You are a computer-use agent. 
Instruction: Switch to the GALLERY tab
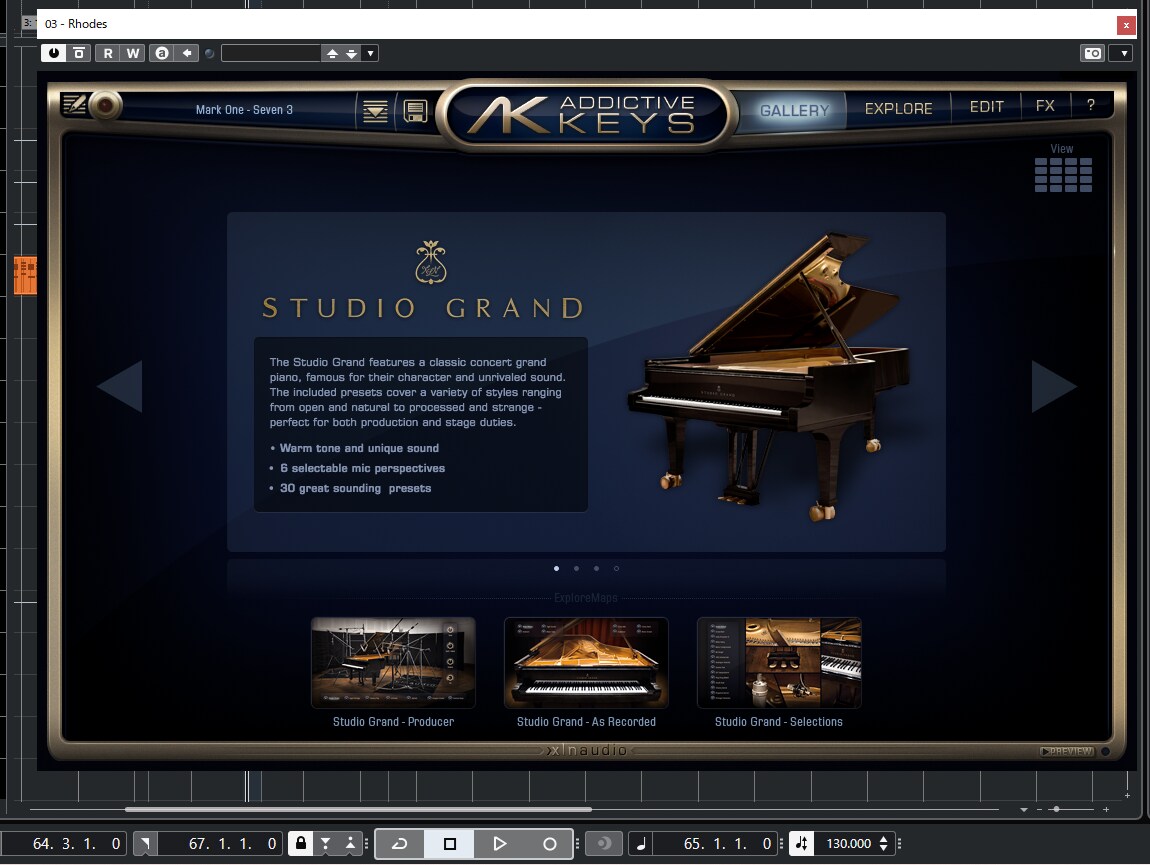[794, 110]
